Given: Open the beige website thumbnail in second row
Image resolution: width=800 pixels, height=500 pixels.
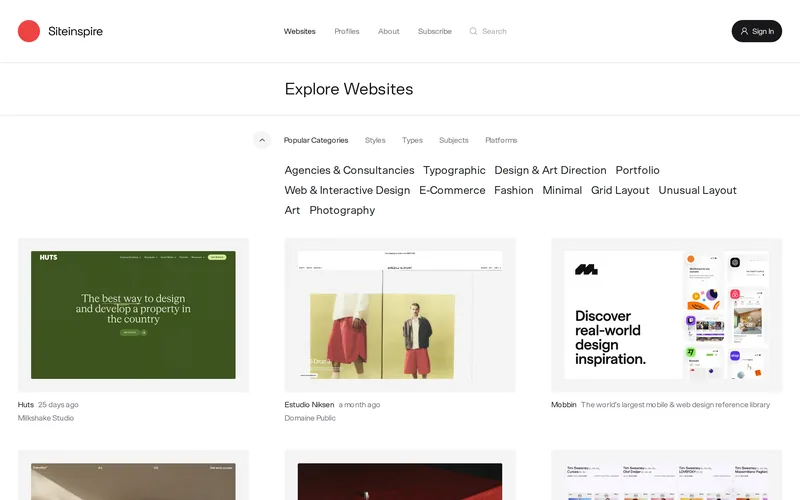Looking at the screenshot, I should [x=133, y=475].
